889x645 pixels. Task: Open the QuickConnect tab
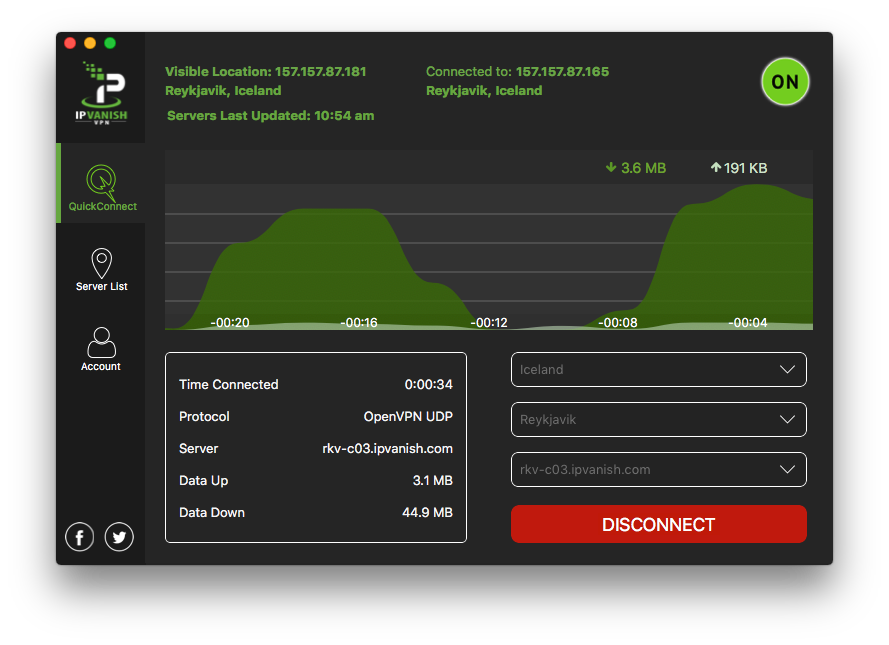tap(102, 183)
